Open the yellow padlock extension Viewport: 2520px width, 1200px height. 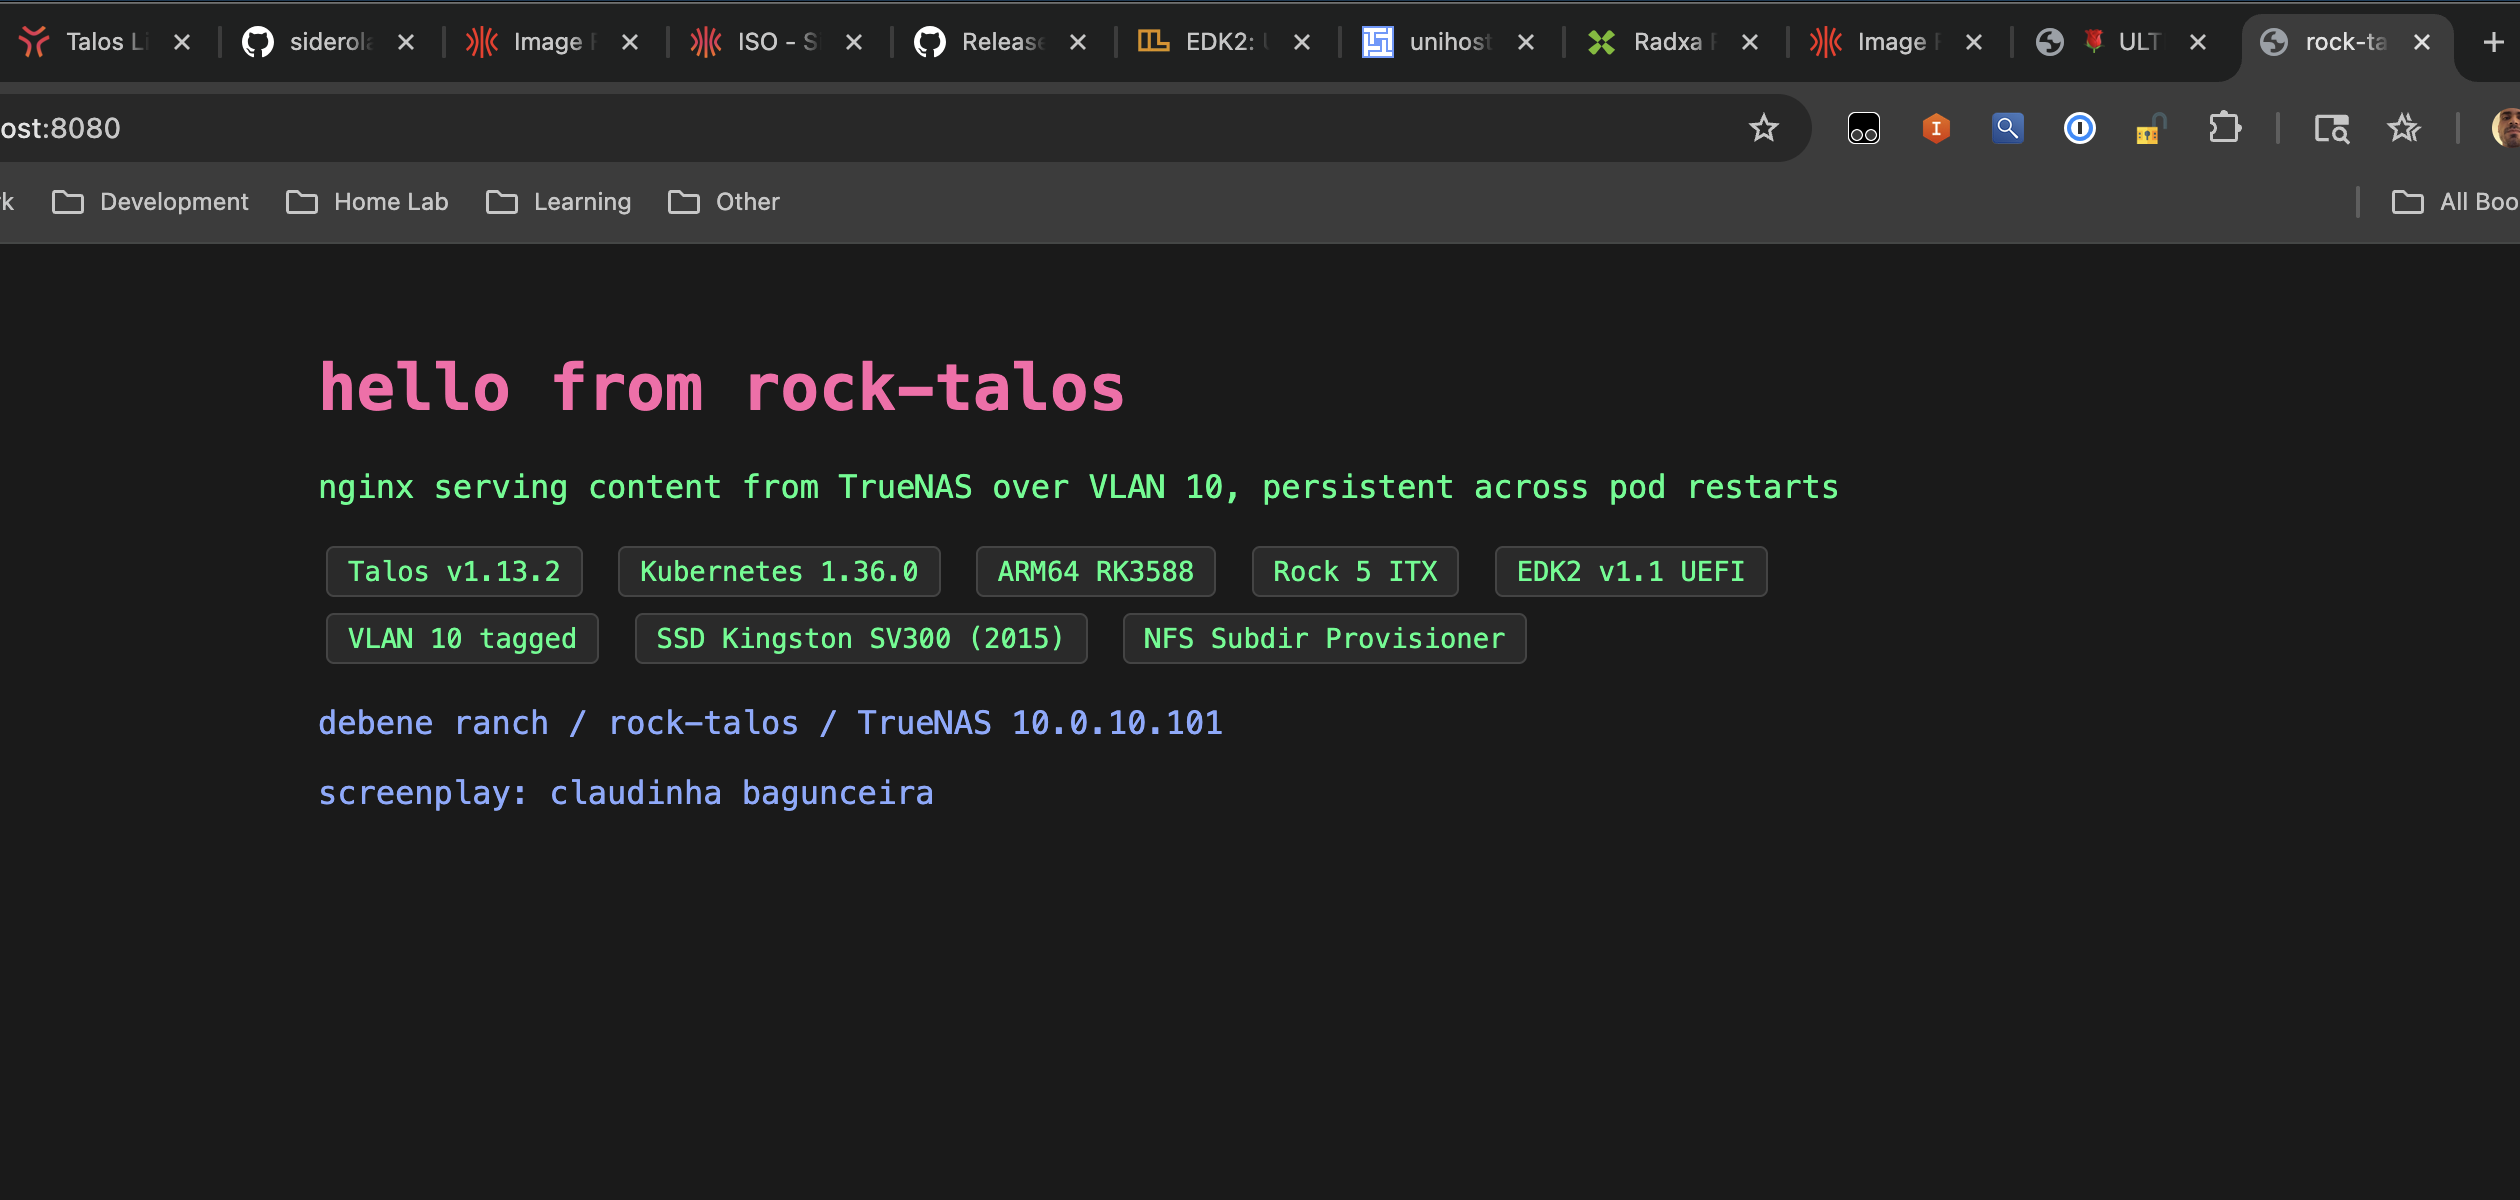(2150, 129)
